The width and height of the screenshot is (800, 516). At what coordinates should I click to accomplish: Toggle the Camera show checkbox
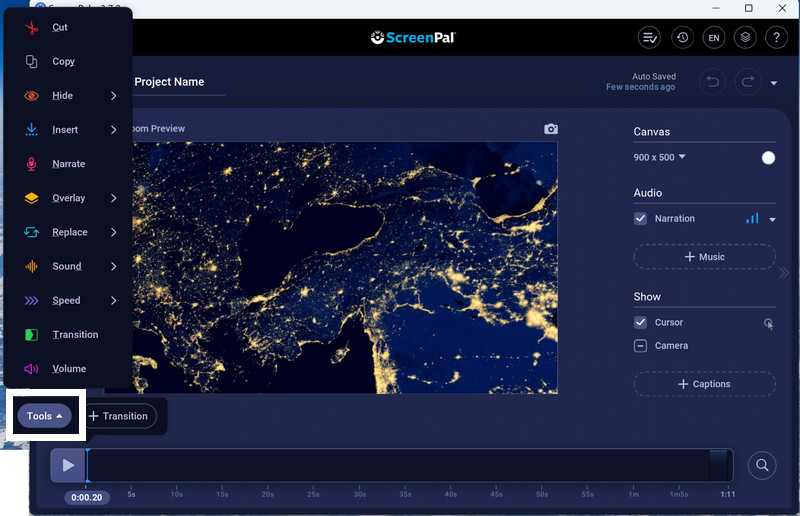(x=641, y=346)
